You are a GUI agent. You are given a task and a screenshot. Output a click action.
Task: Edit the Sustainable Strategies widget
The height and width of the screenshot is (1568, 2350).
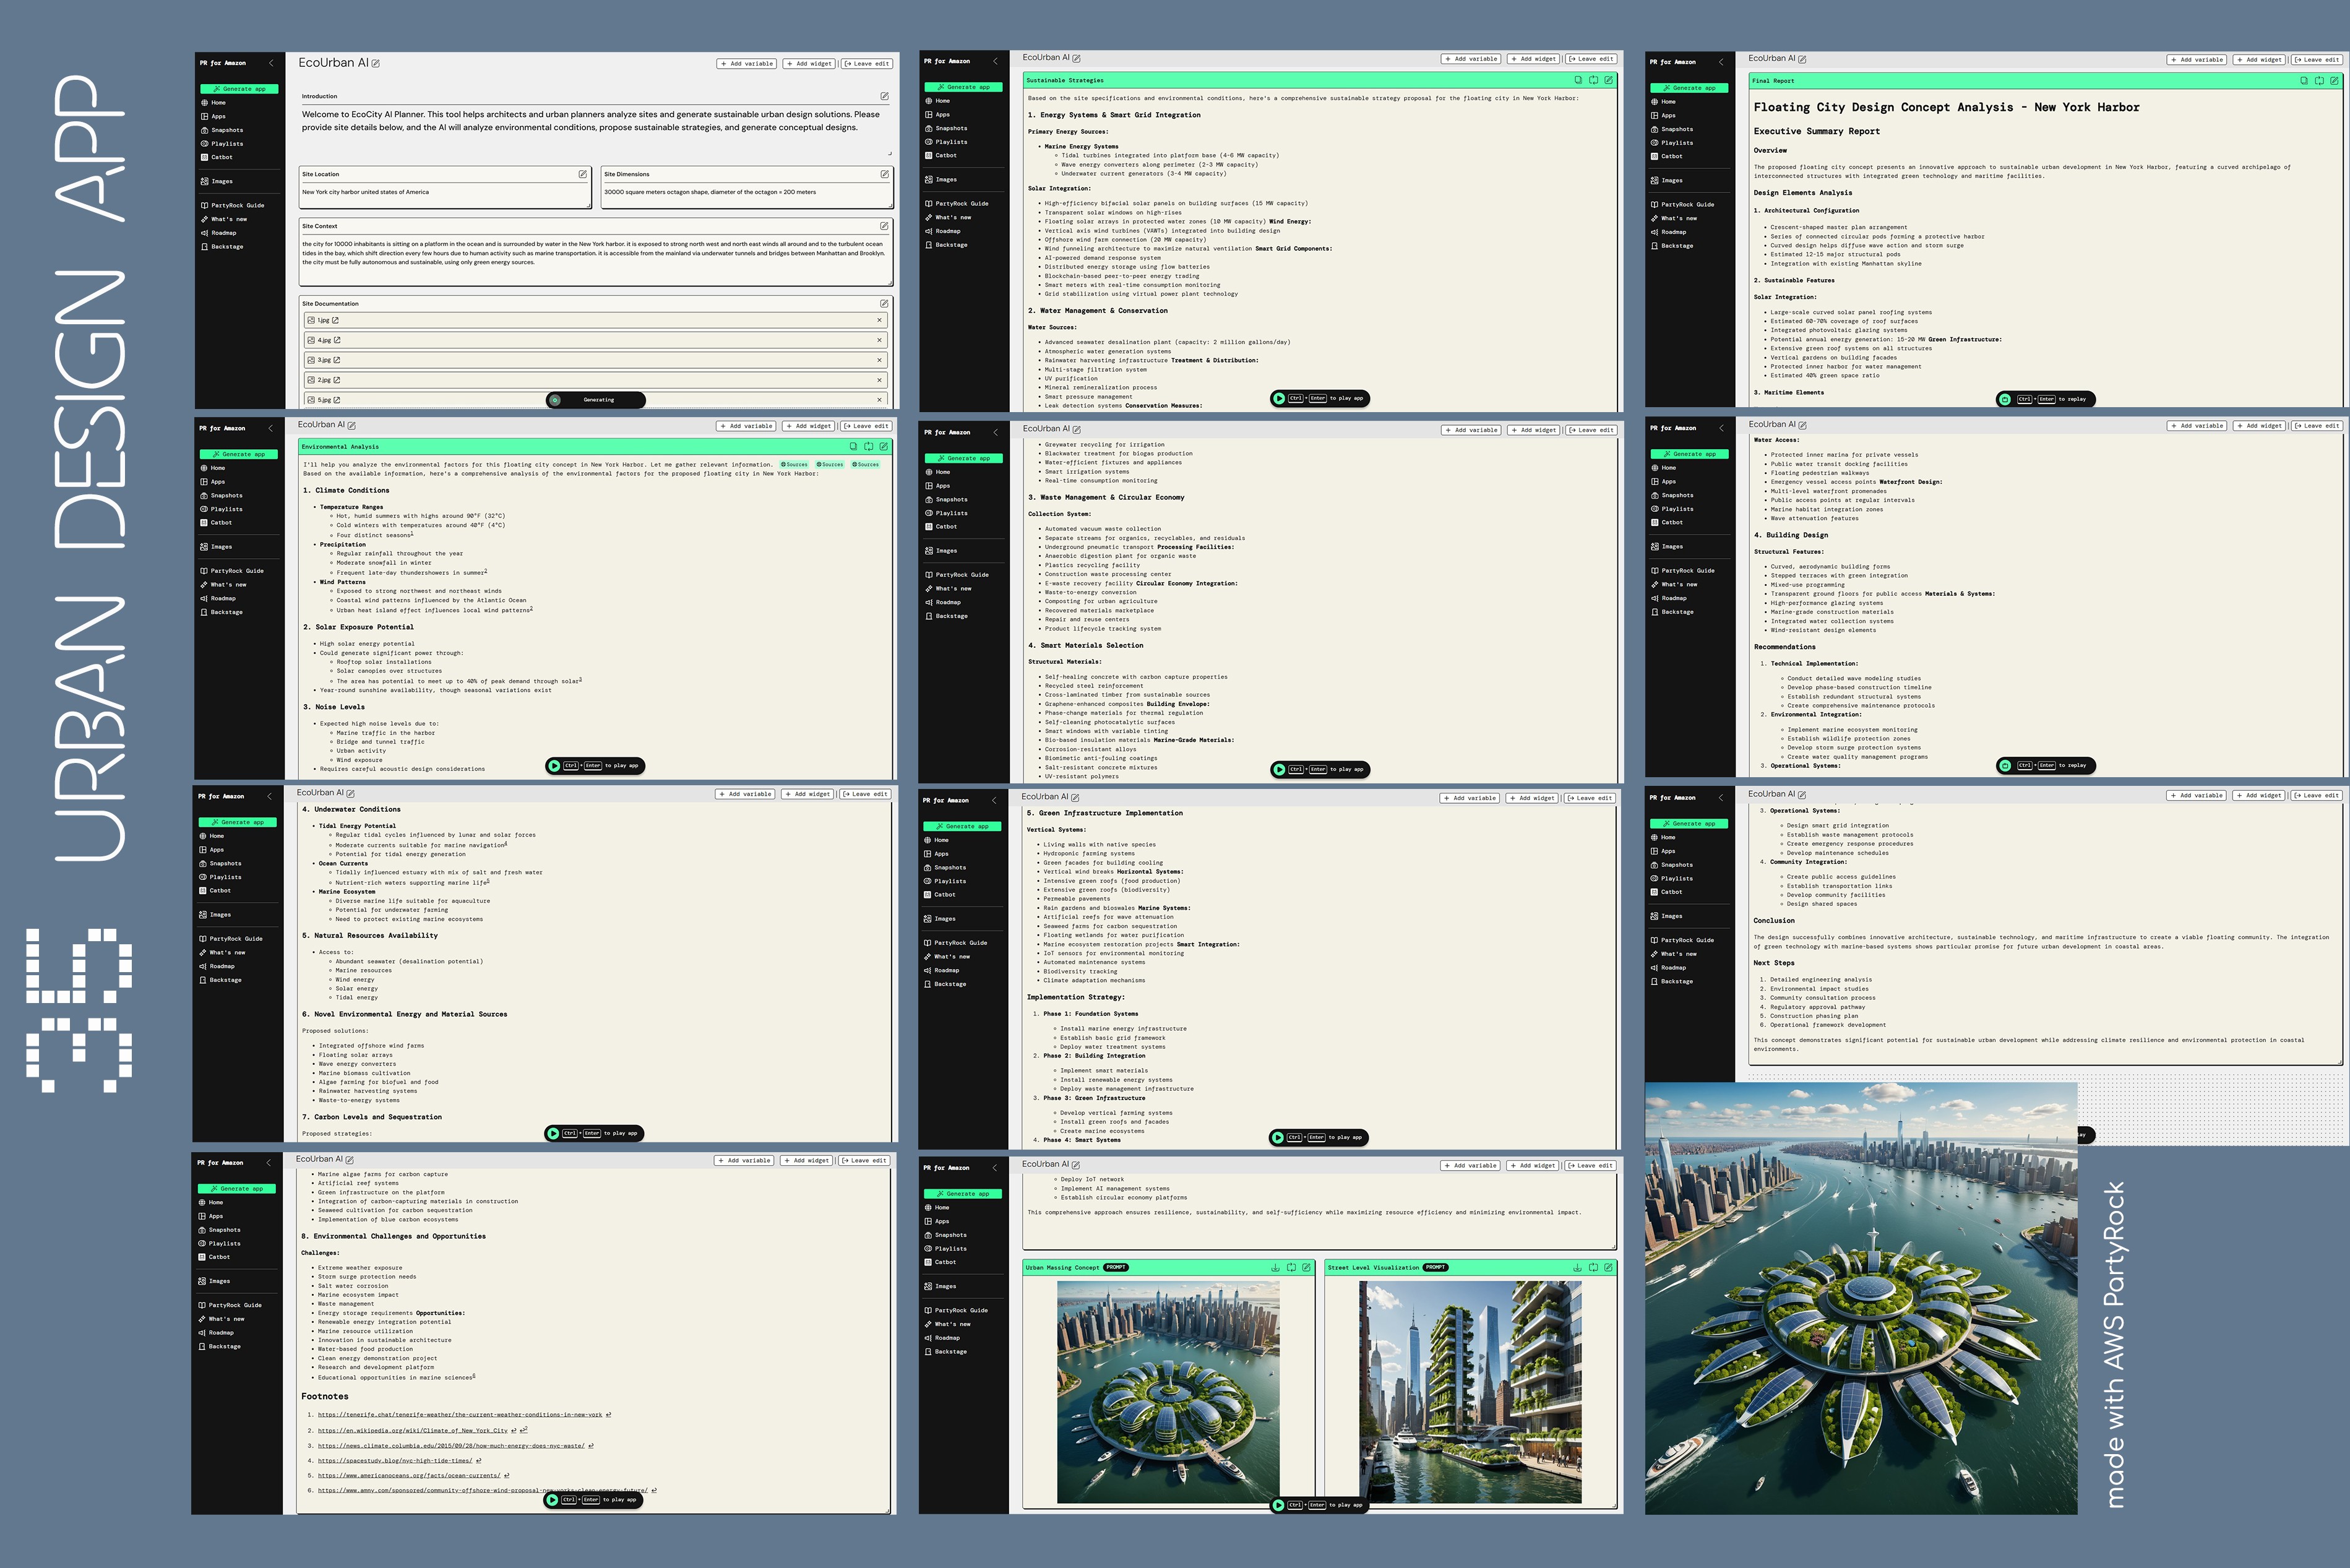1609,80
